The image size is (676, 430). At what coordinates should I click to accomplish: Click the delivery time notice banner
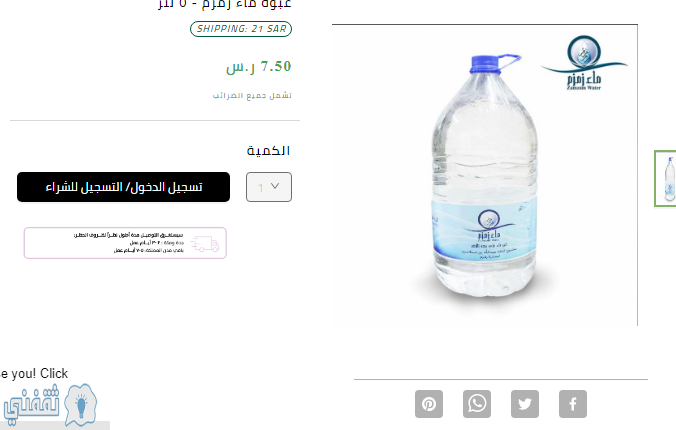[125, 243]
